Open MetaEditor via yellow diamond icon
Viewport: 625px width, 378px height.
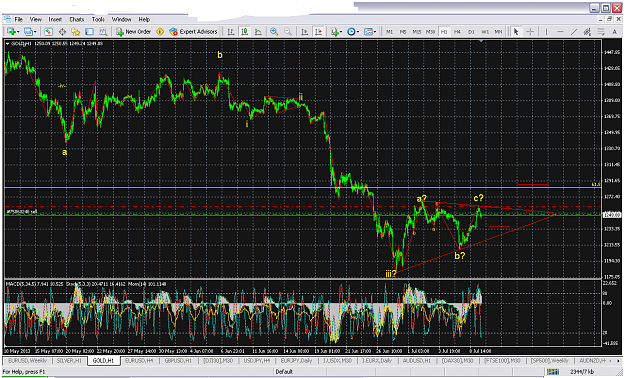click(160, 32)
